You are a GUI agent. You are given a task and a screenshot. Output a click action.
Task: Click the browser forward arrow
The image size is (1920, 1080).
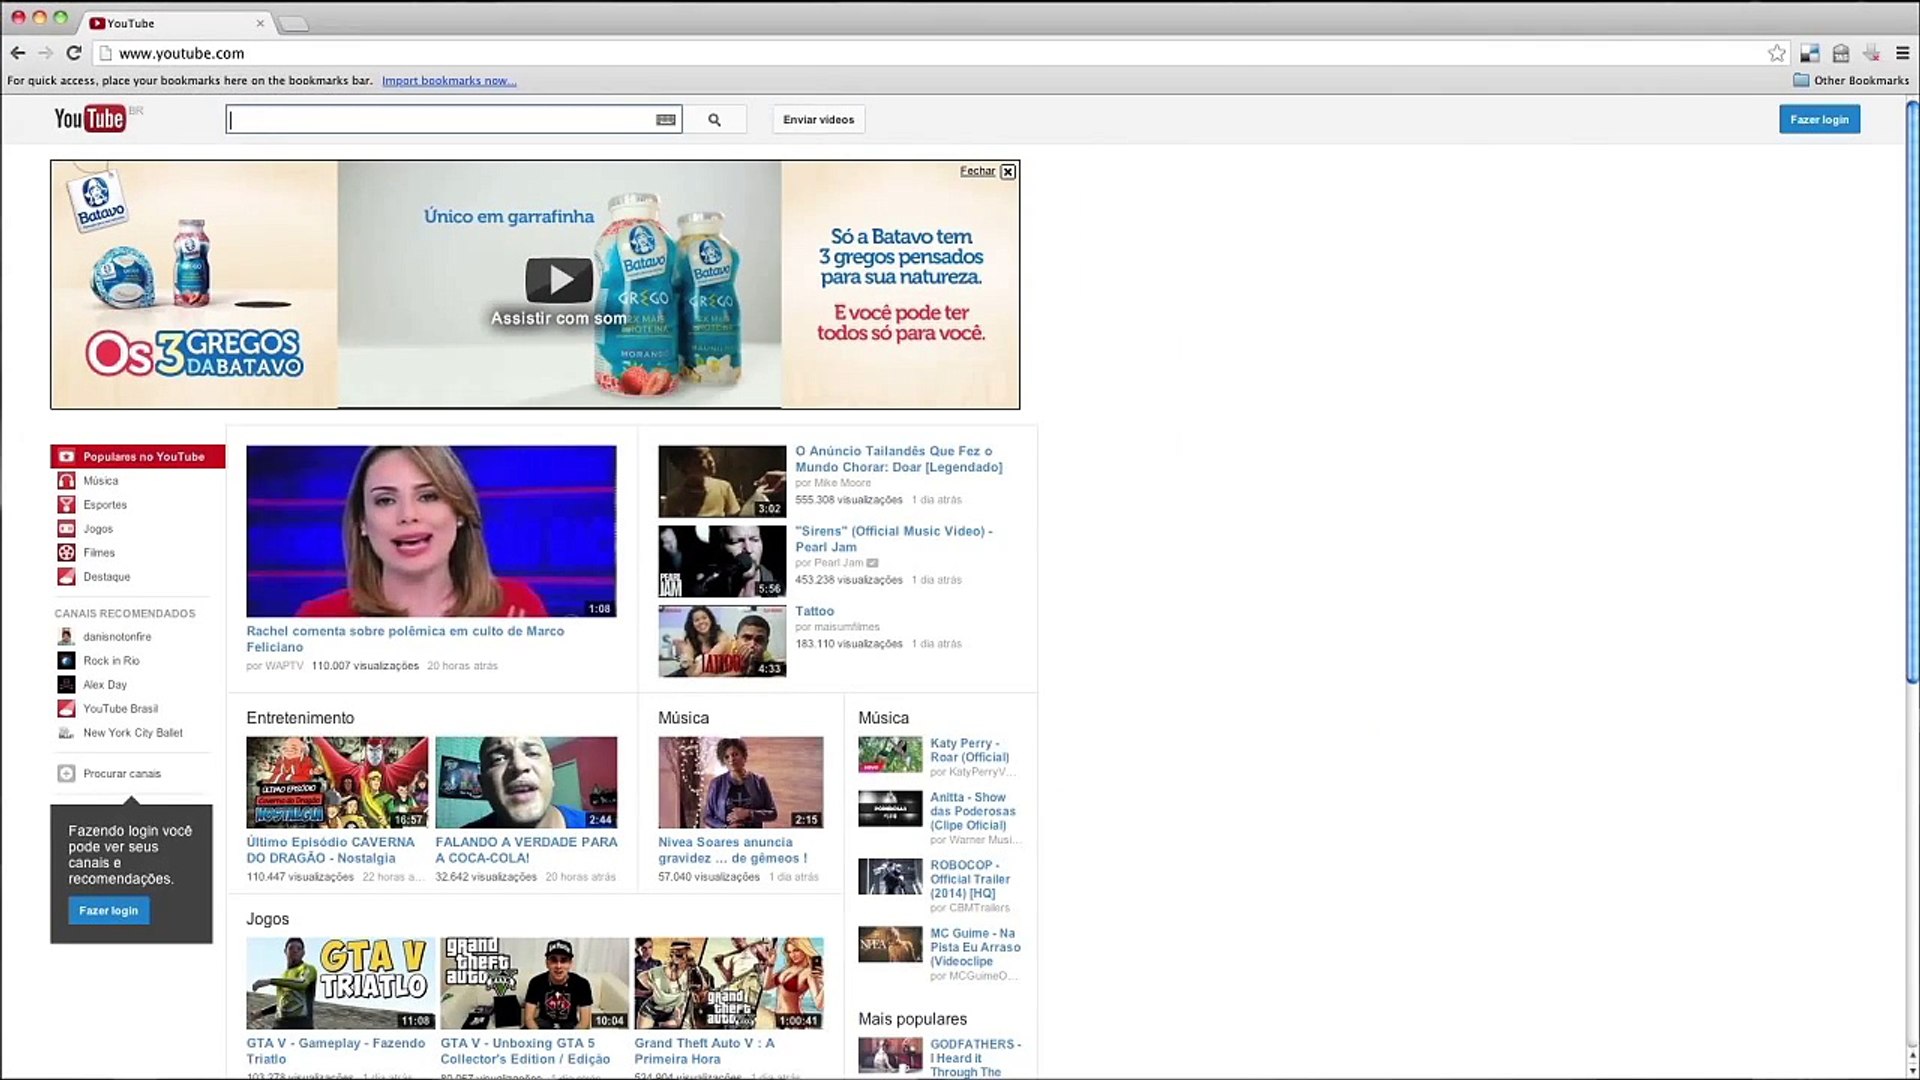tap(45, 53)
